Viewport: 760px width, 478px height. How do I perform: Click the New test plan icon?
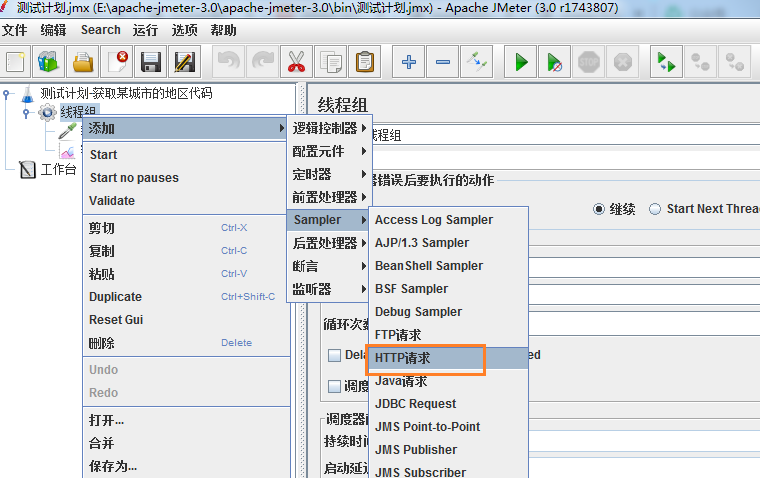click(x=16, y=62)
